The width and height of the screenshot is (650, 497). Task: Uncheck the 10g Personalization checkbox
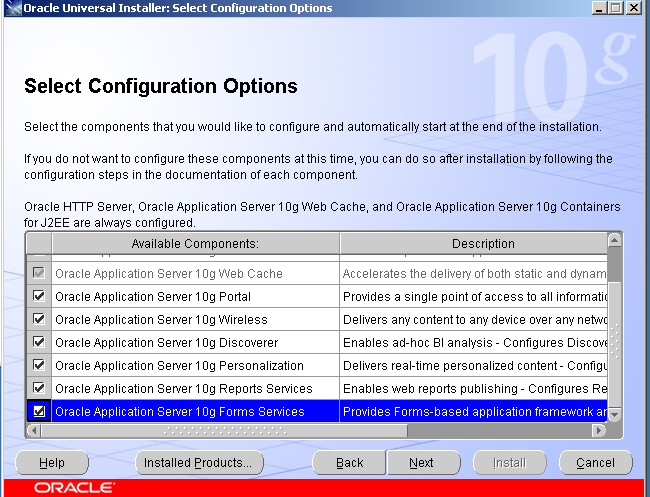39,365
